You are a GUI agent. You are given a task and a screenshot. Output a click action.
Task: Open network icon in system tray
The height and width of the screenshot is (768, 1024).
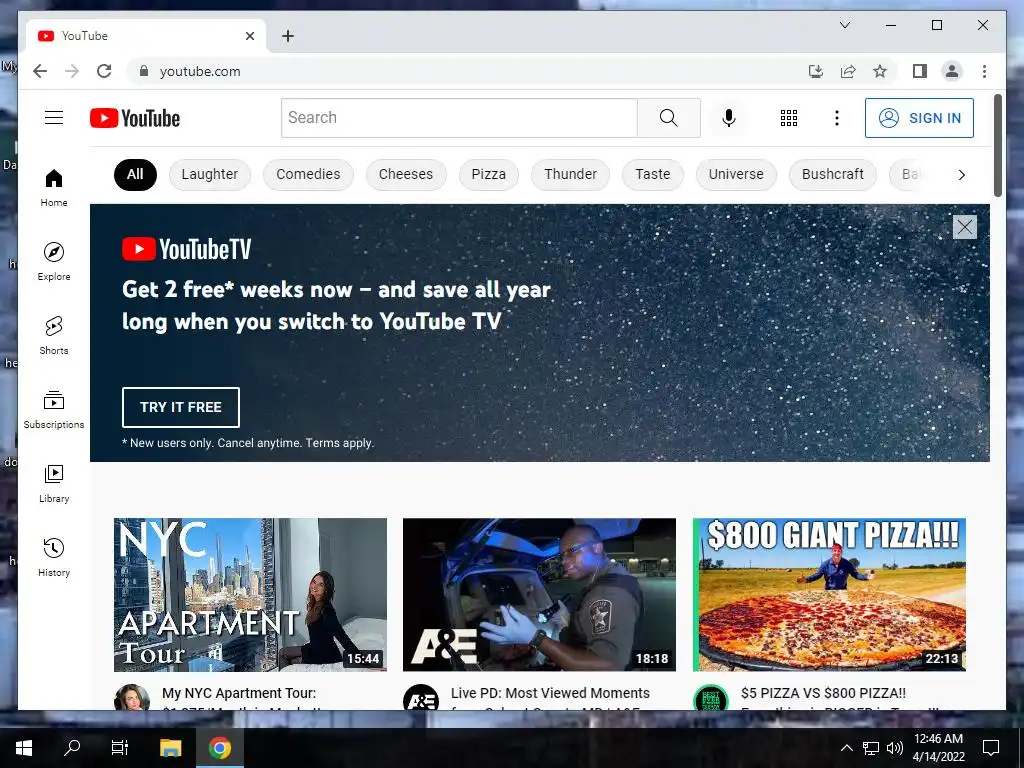click(871, 748)
